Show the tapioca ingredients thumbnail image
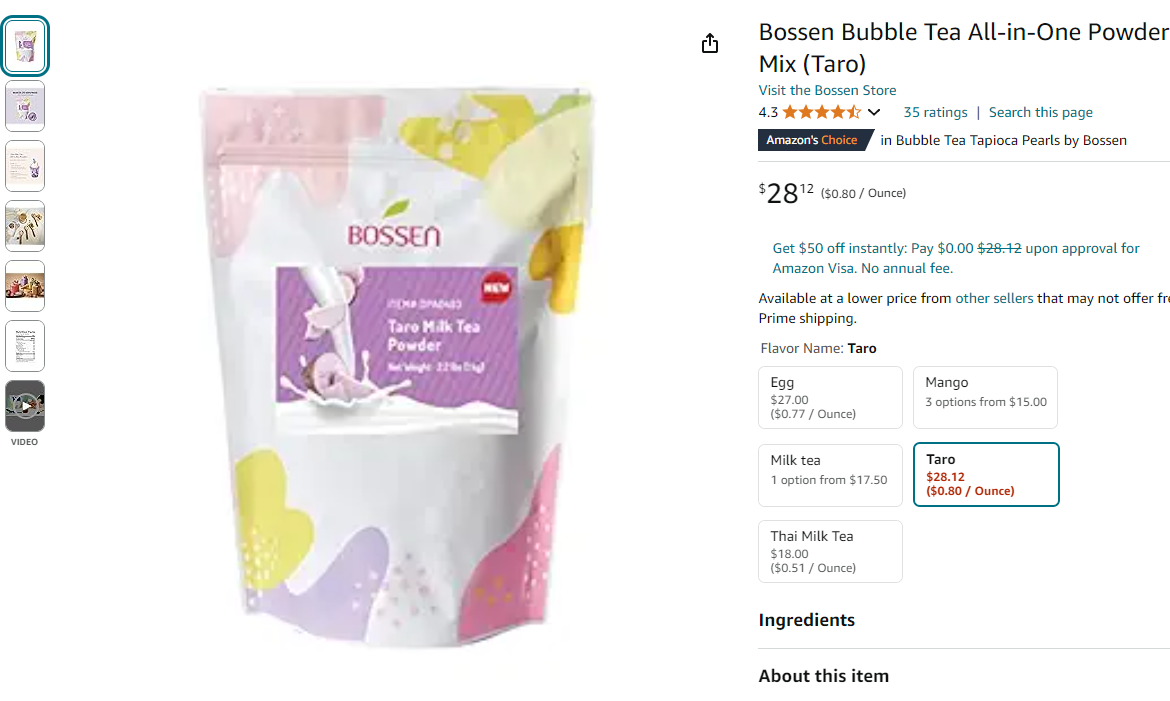This screenshot has height=701, width=1170. (x=25, y=226)
